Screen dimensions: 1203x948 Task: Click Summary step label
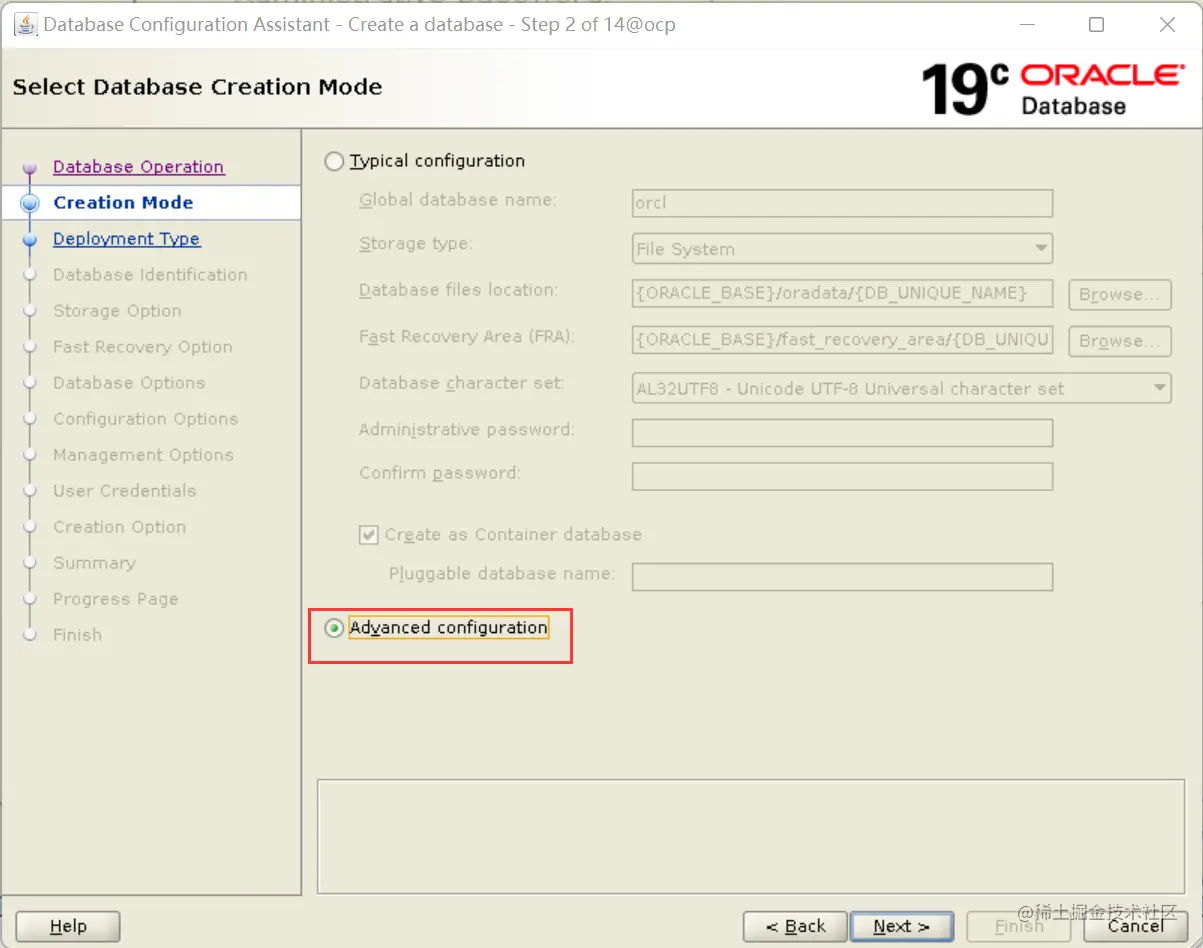pyautogui.click(x=94, y=563)
